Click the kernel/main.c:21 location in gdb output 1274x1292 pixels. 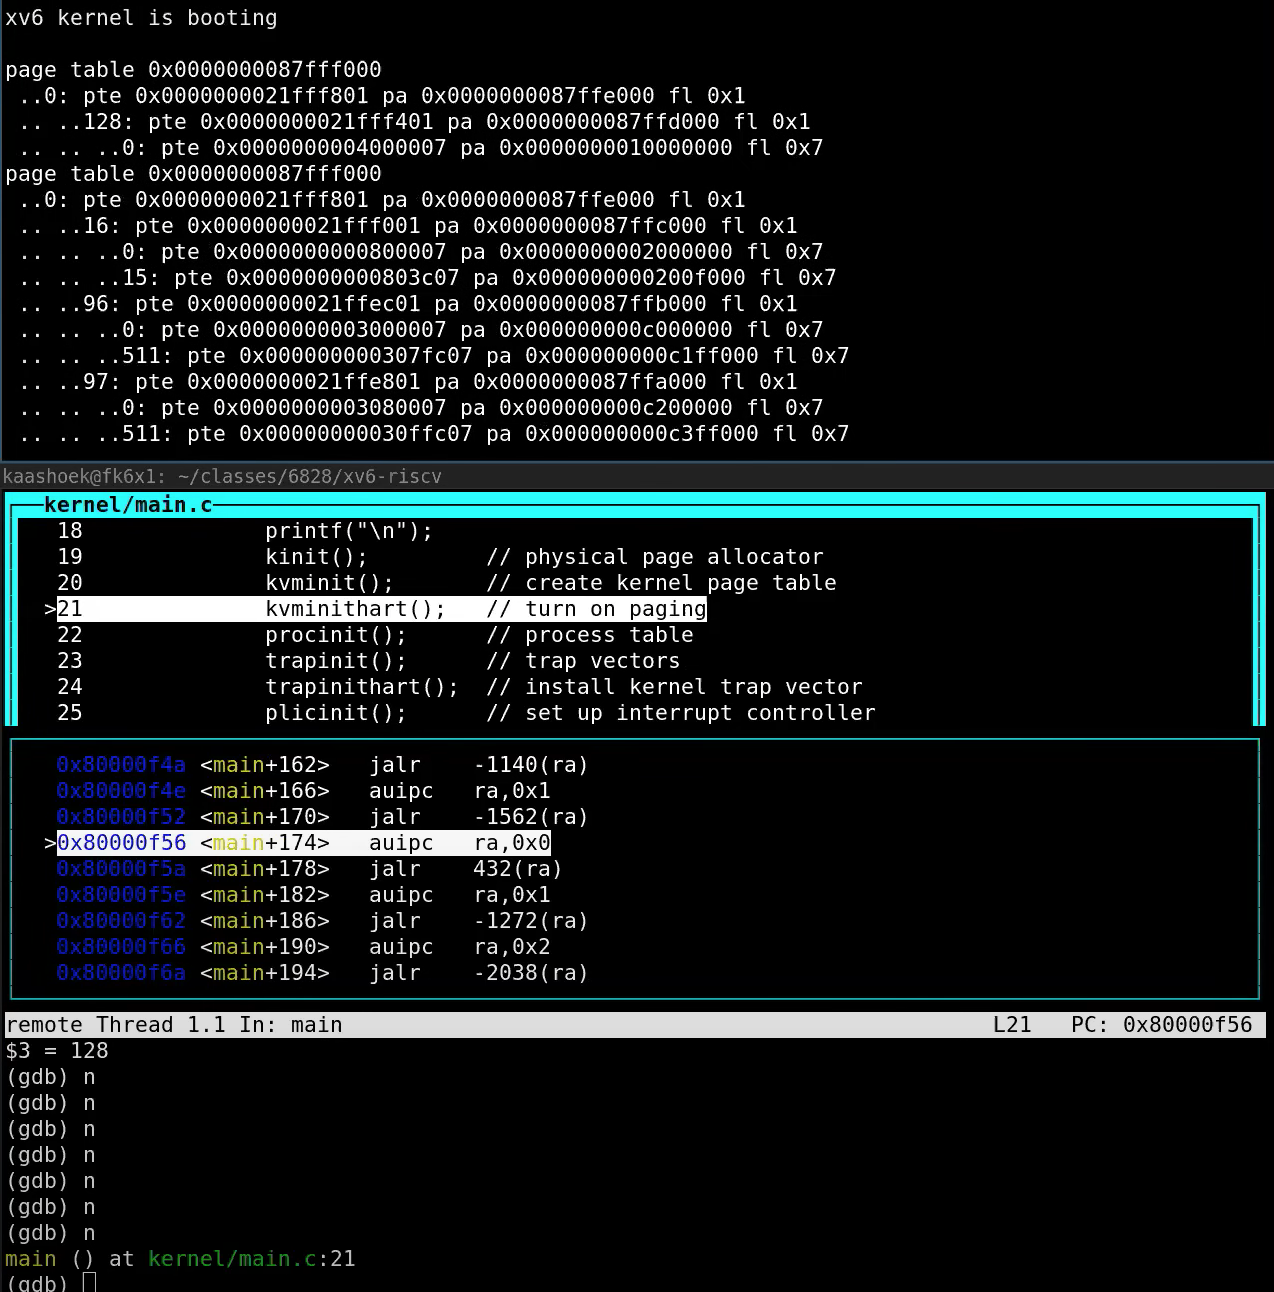251,1259
